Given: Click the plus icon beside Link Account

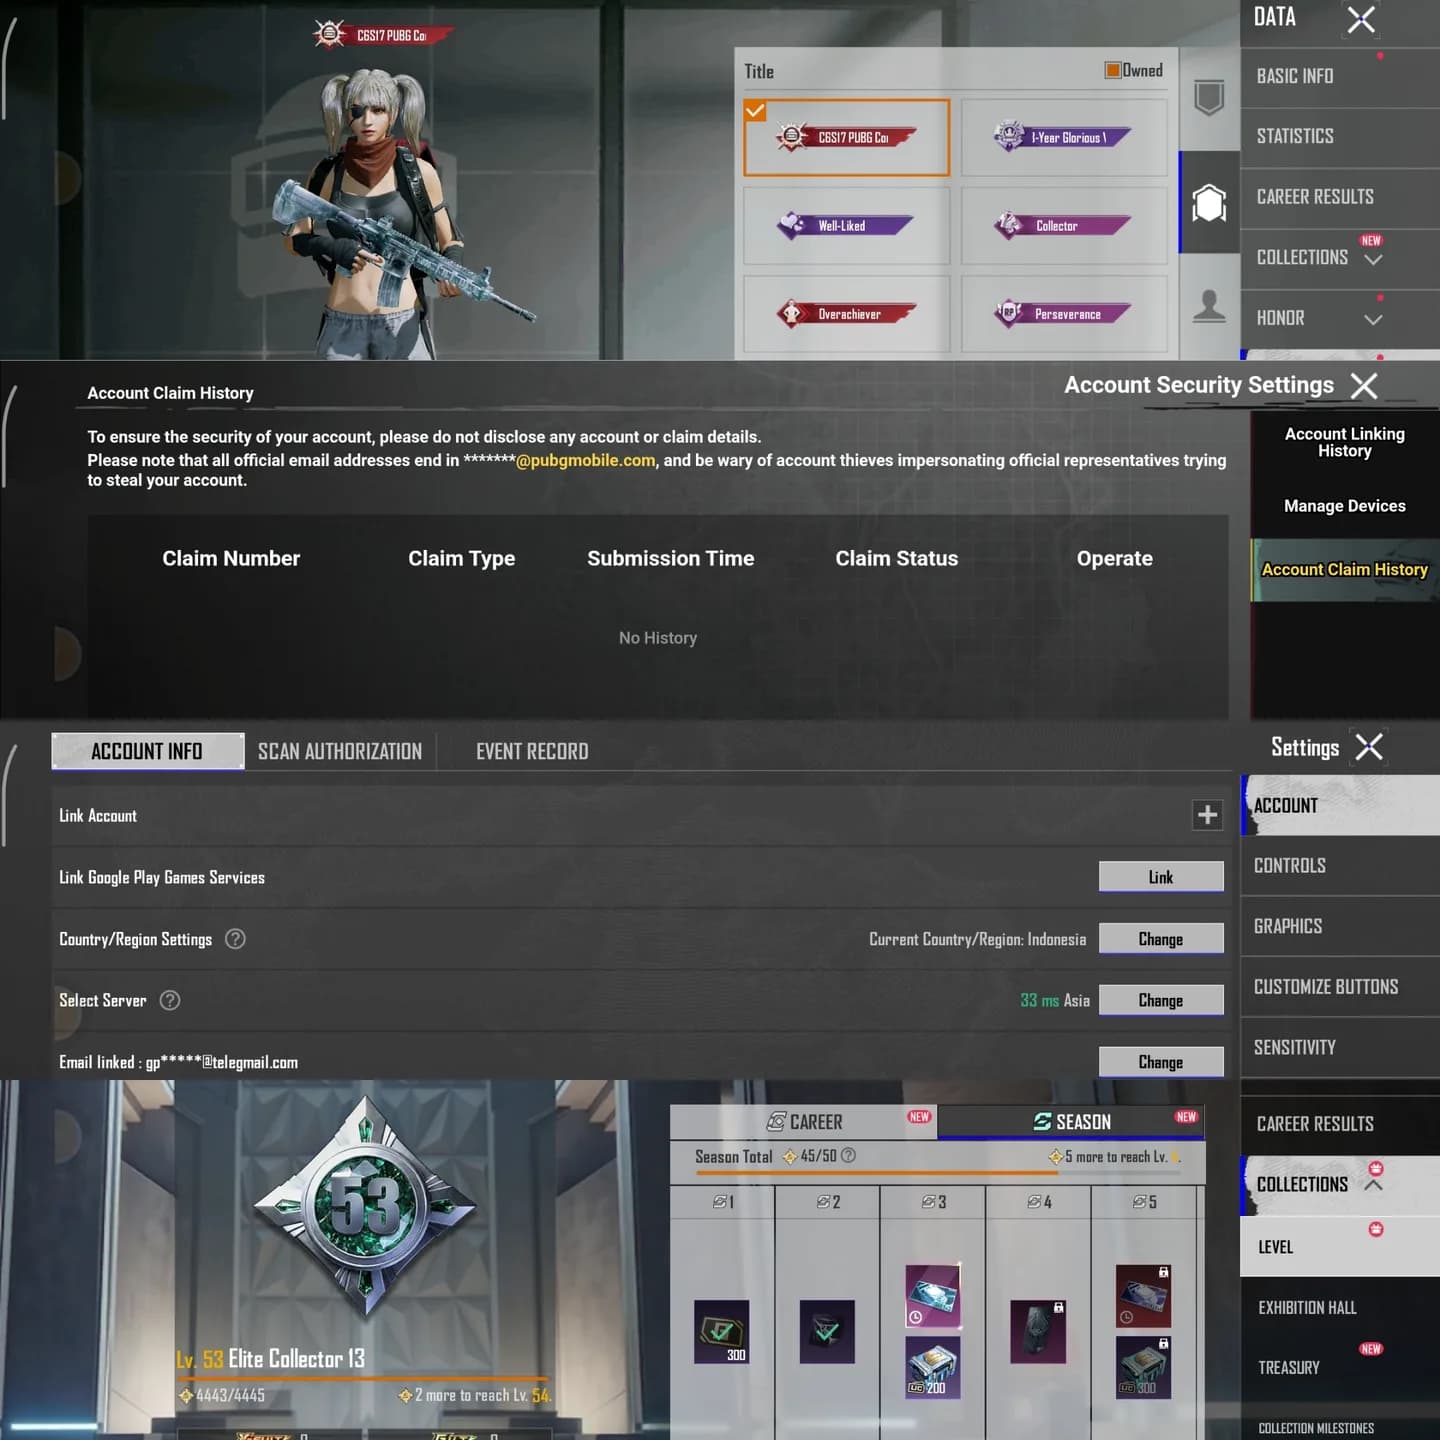Looking at the screenshot, I should (1207, 815).
